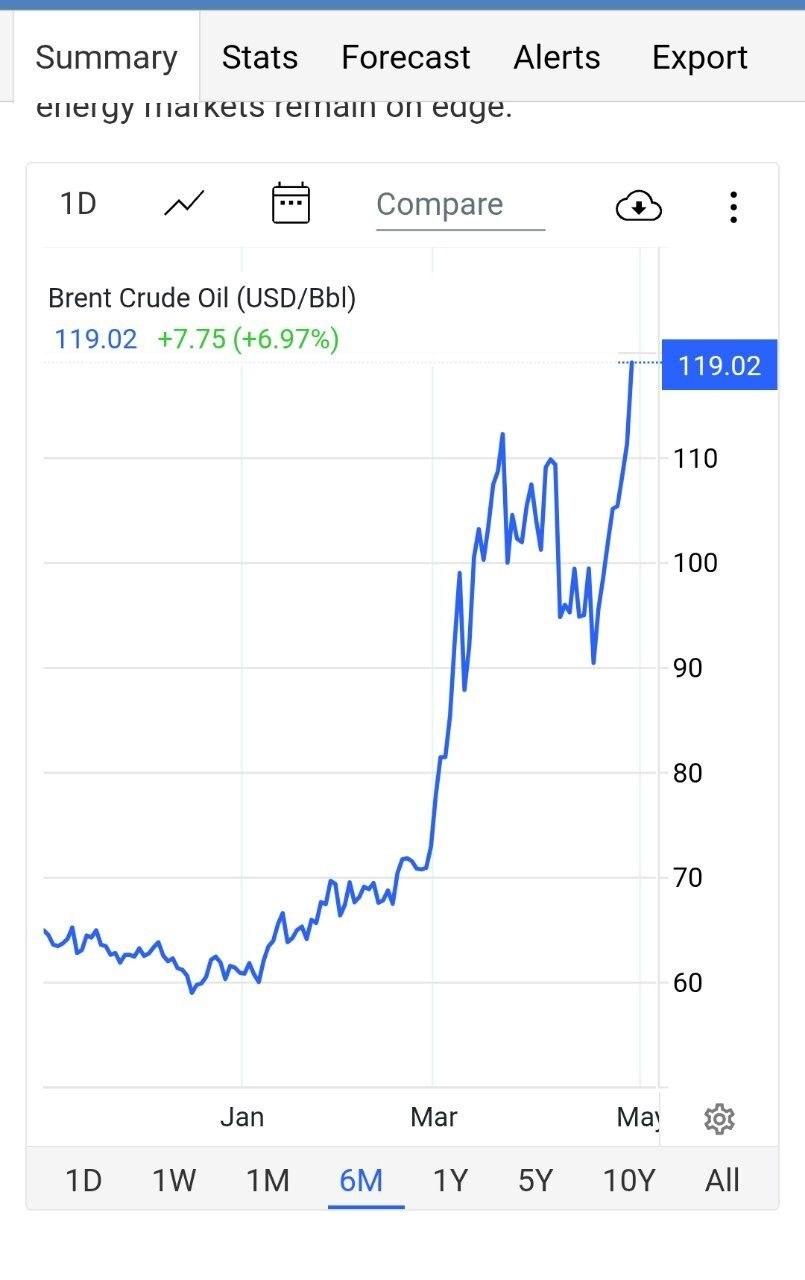This screenshot has height=1280, width=805.
Task: Select the 1D time range
Action: click(84, 1181)
